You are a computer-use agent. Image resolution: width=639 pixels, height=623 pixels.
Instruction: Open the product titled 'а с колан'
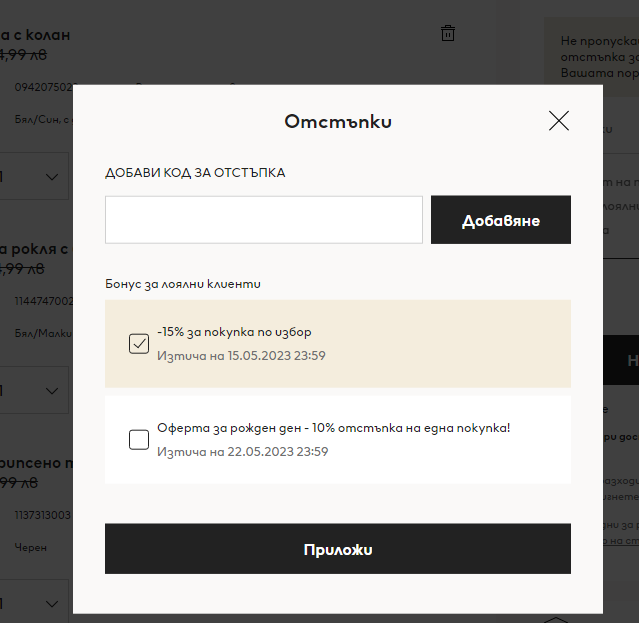click(x=35, y=35)
